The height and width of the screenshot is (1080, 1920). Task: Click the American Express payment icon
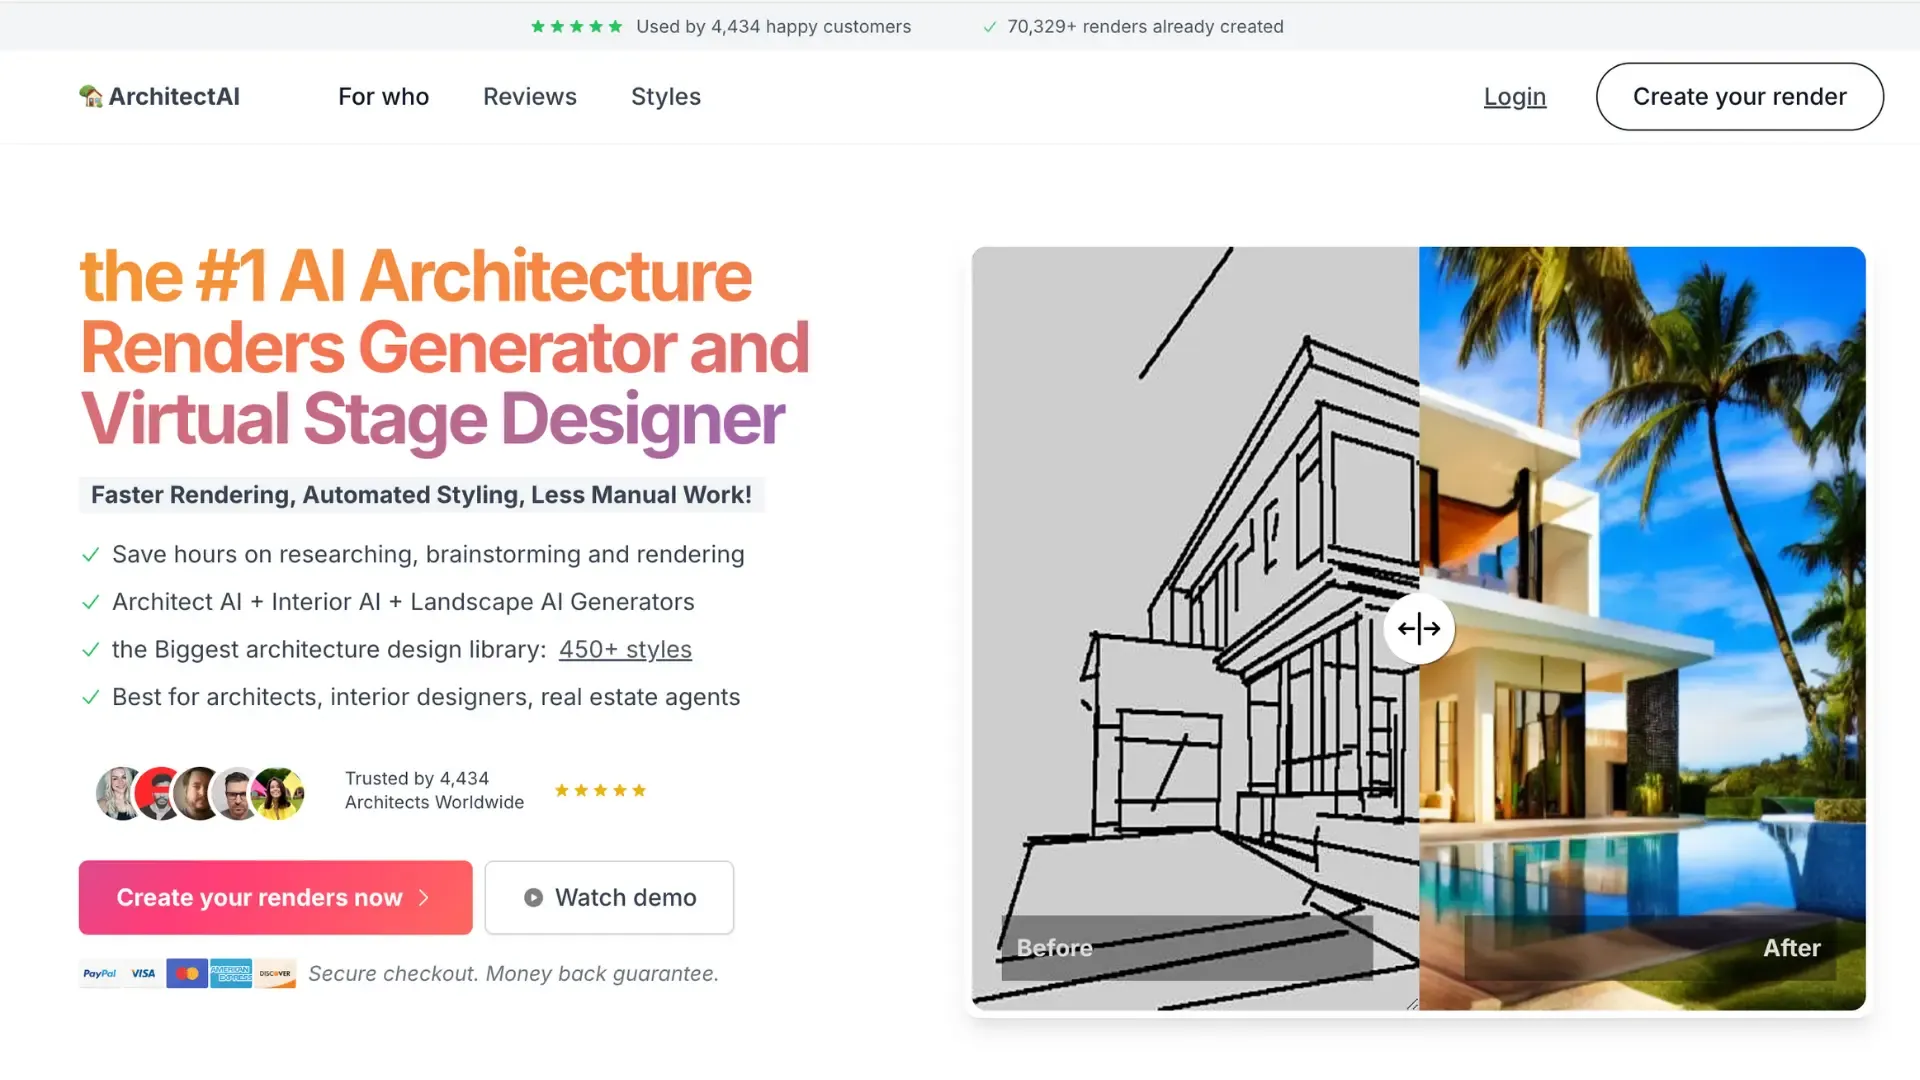click(231, 974)
